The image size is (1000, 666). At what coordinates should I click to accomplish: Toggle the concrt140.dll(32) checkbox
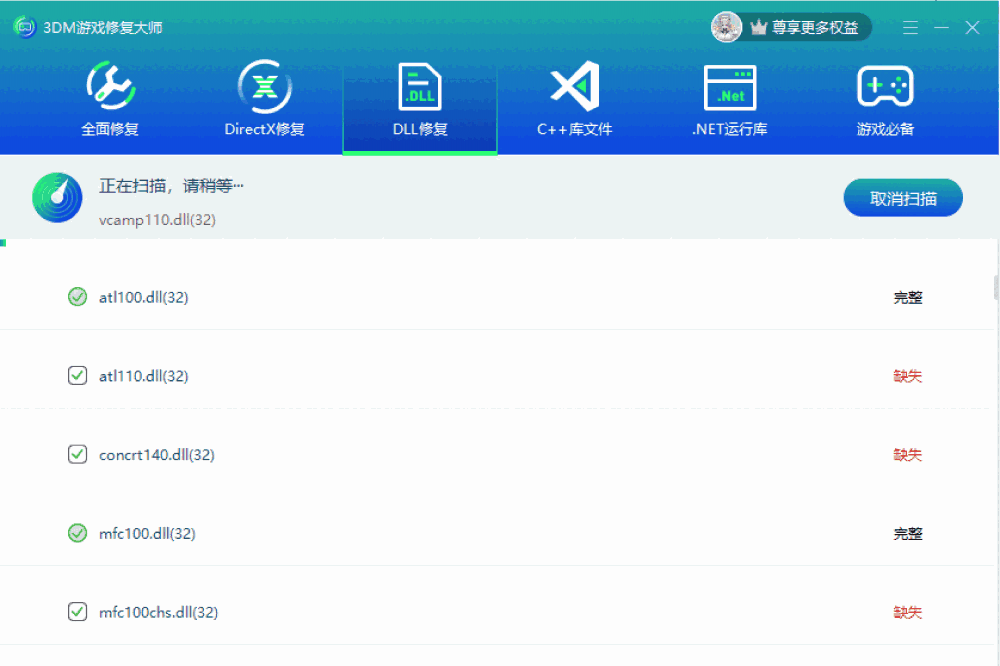click(x=77, y=454)
